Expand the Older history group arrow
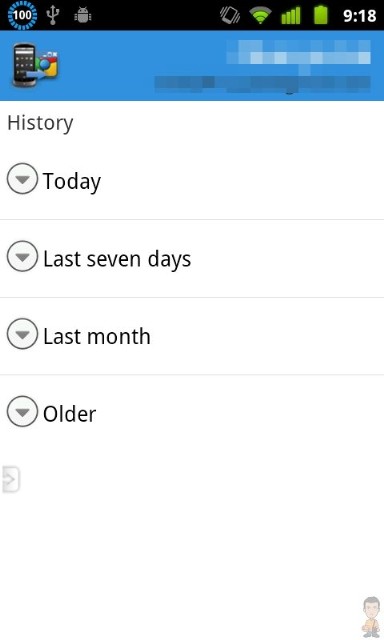 click(x=22, y=411)
